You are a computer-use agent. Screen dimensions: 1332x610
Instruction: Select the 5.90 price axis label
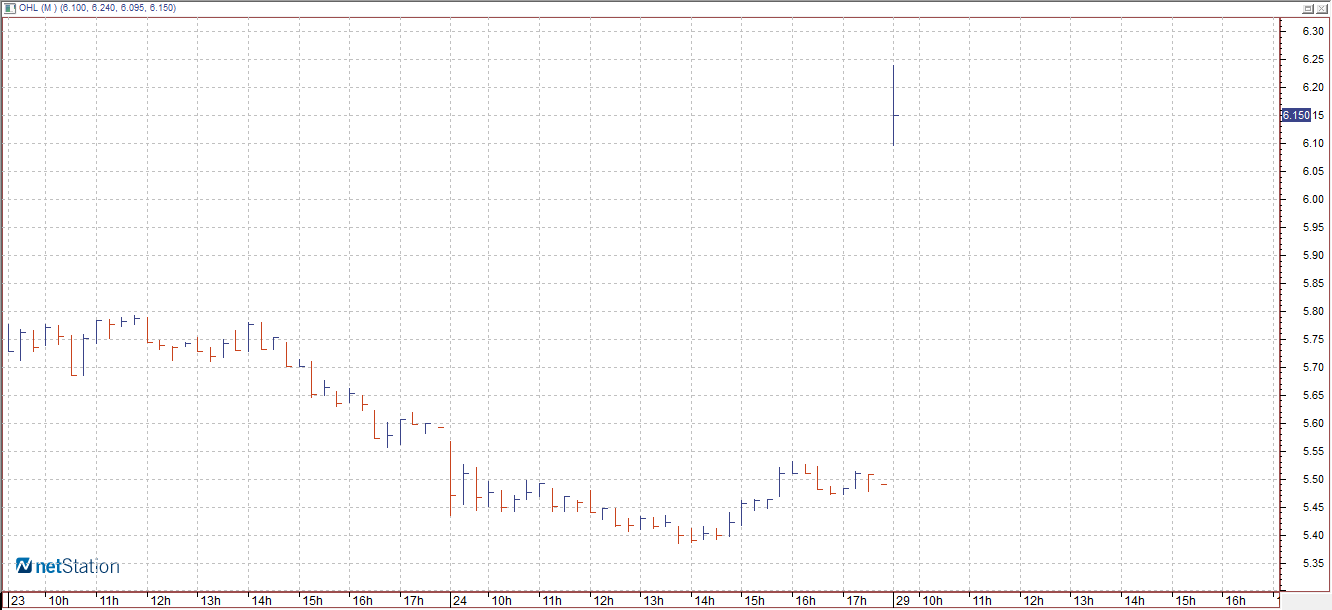coord(1313,255)
